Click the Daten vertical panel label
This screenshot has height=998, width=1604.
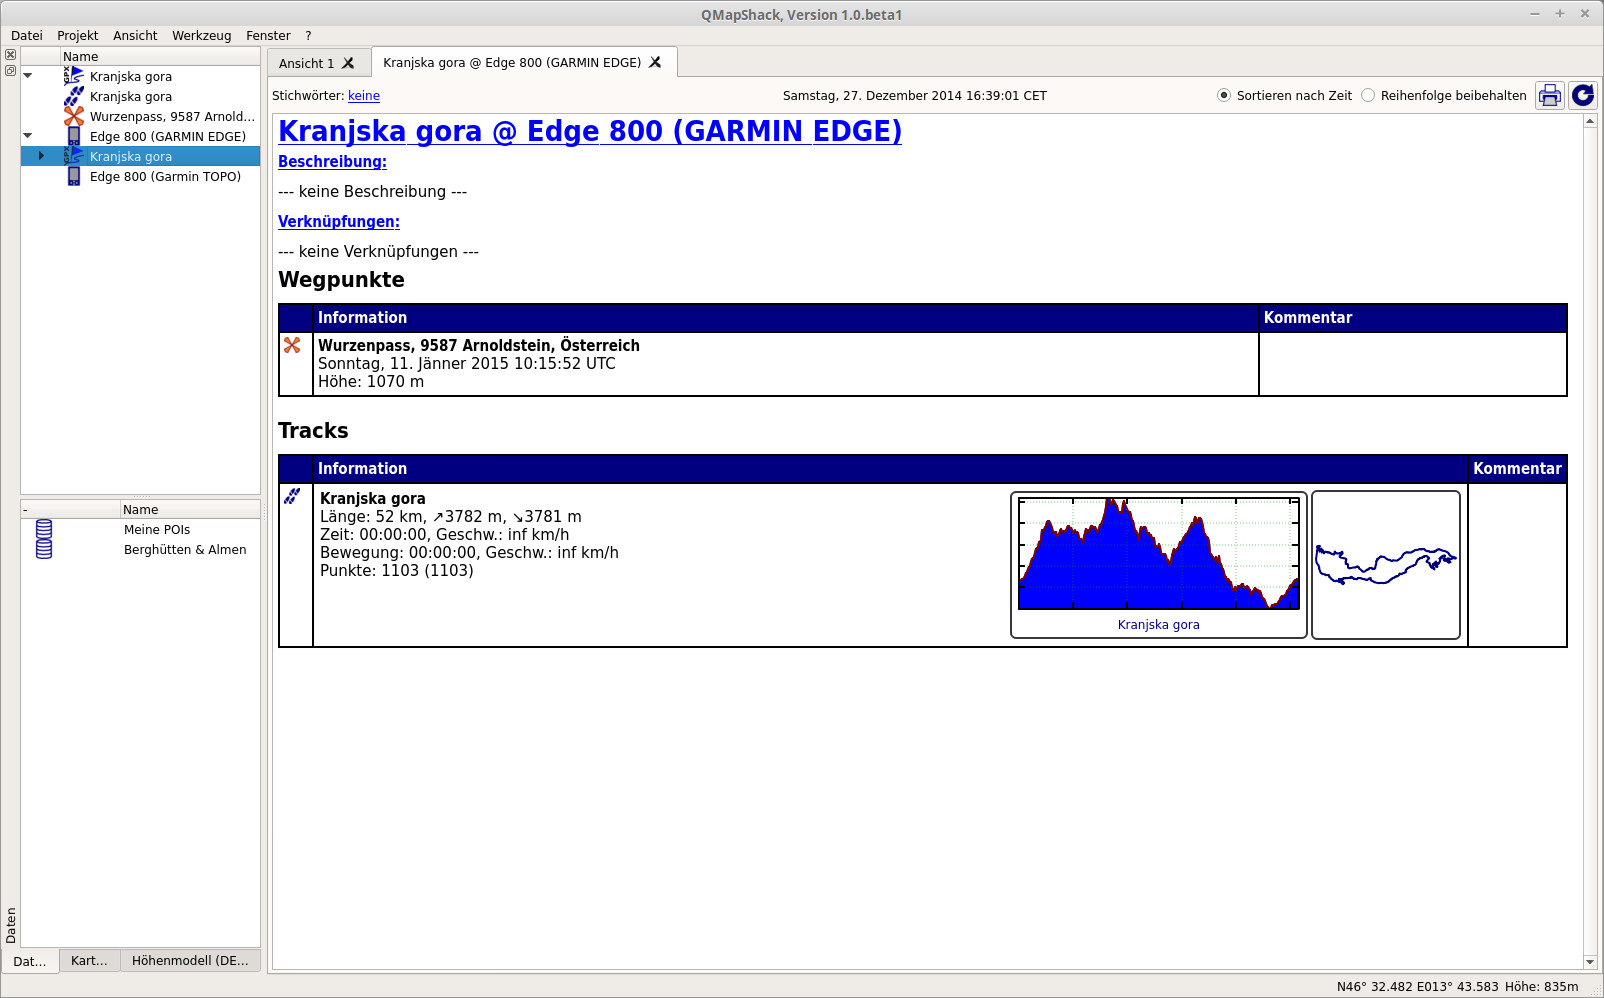11,925
